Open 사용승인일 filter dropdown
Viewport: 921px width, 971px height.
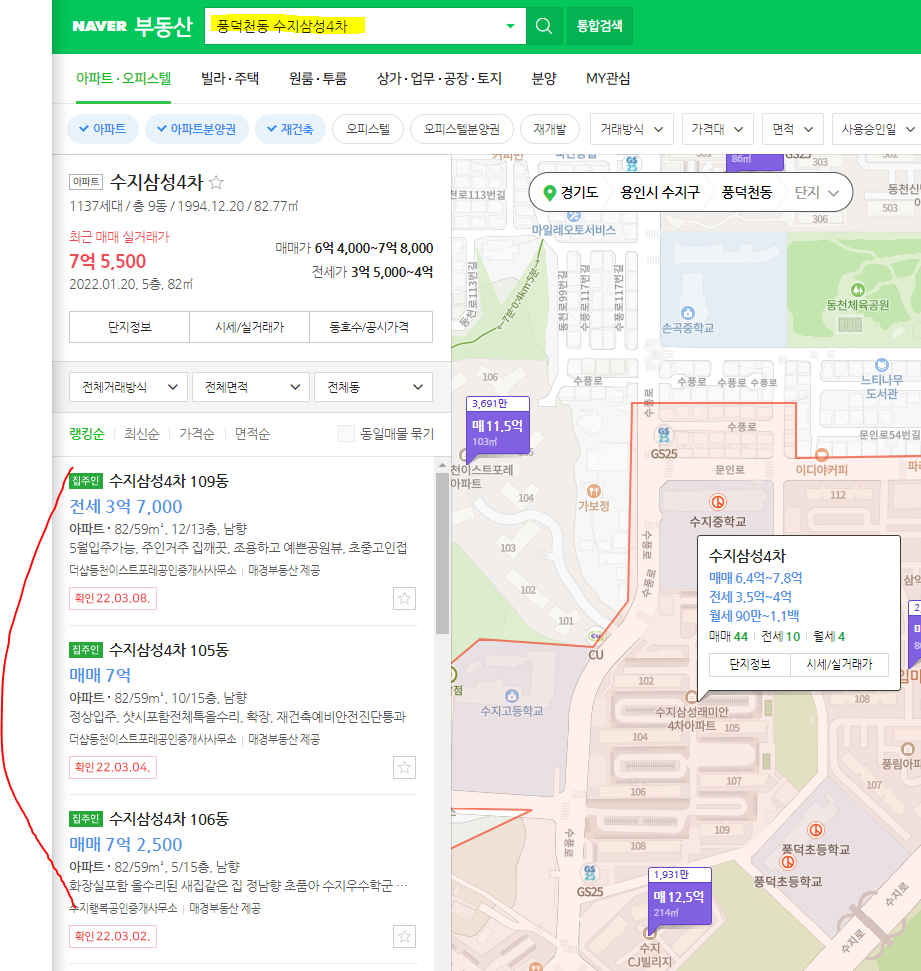(x=877, y=129)
